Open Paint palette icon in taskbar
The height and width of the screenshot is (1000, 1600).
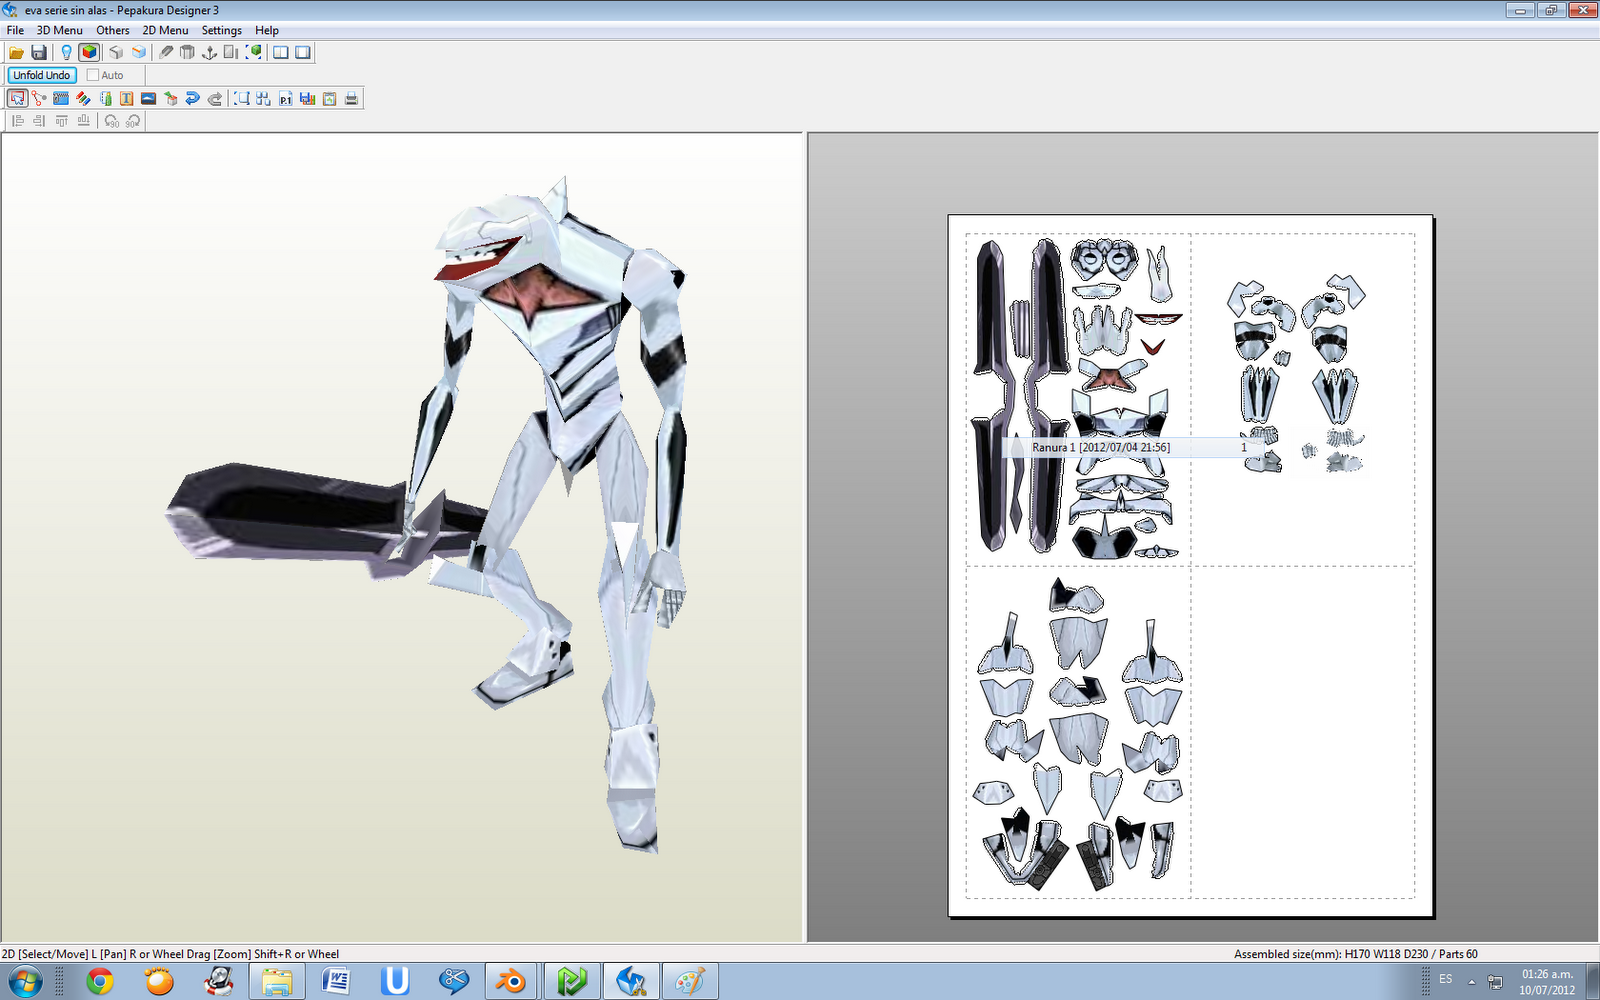point(690,981)
